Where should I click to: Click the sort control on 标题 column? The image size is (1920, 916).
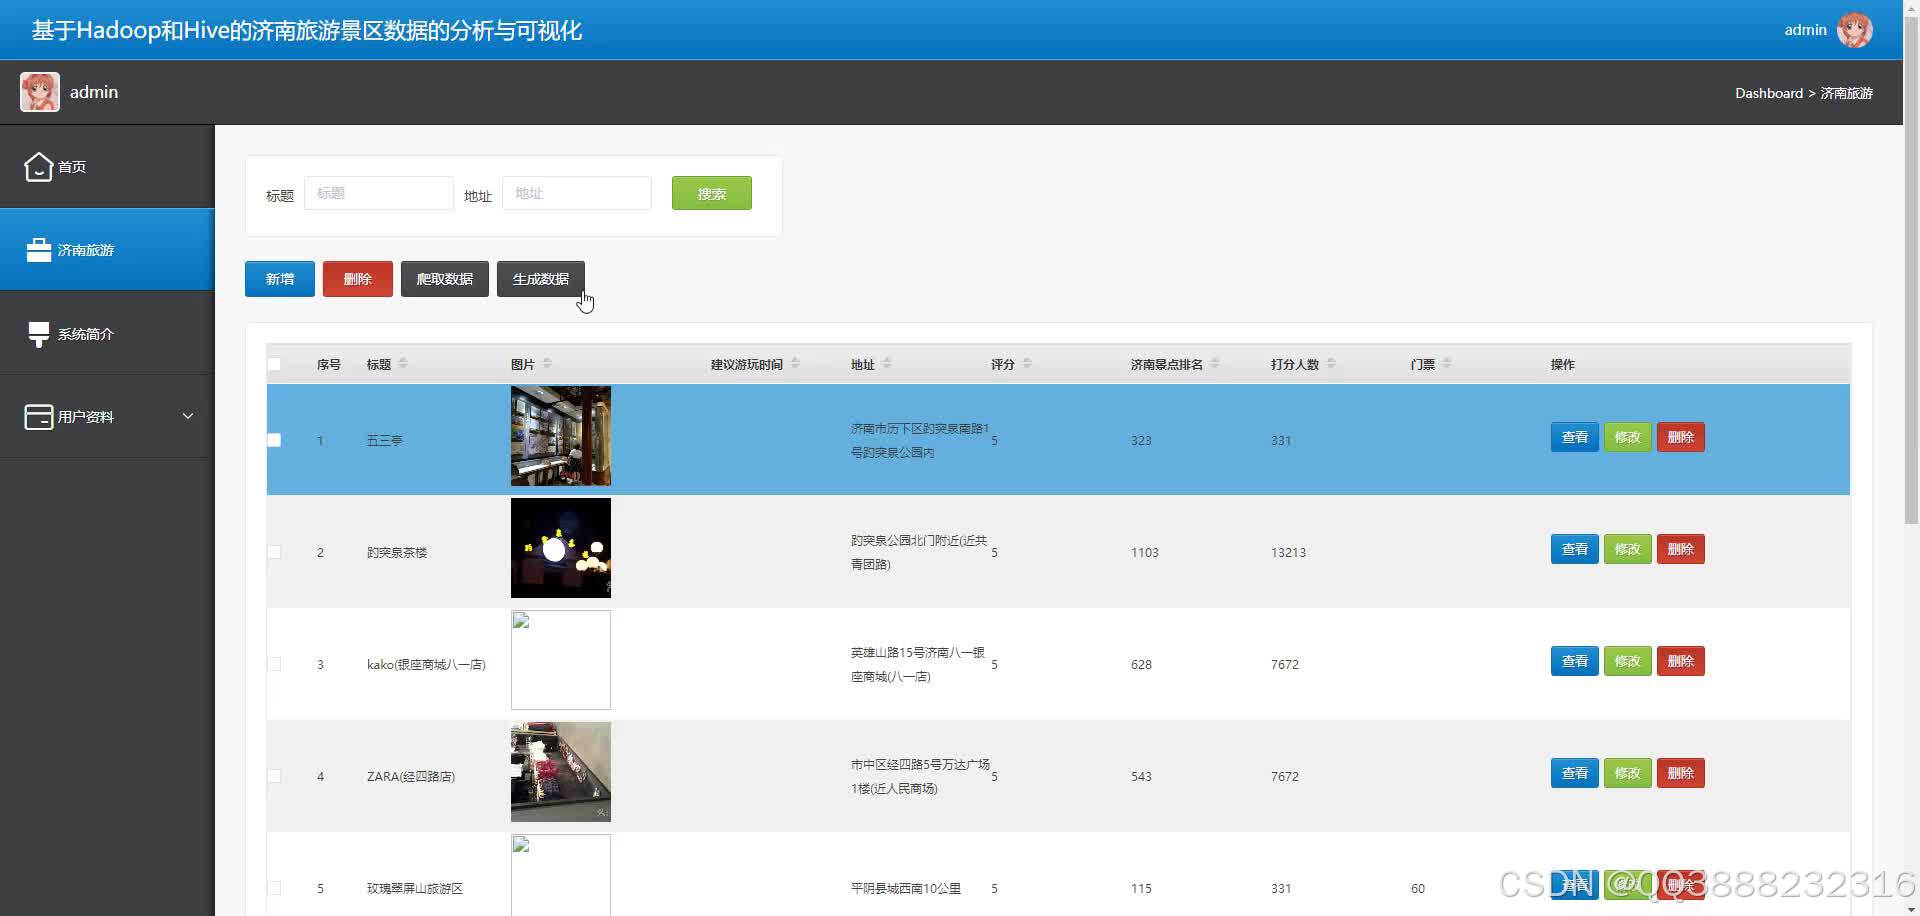tap(404, 364)
